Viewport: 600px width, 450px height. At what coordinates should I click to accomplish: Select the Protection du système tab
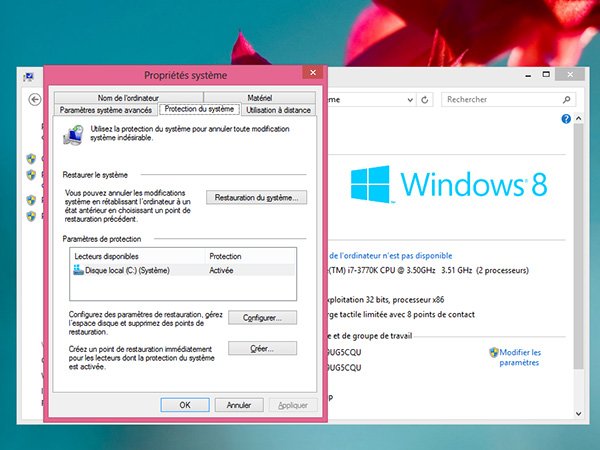click(199, 109)
